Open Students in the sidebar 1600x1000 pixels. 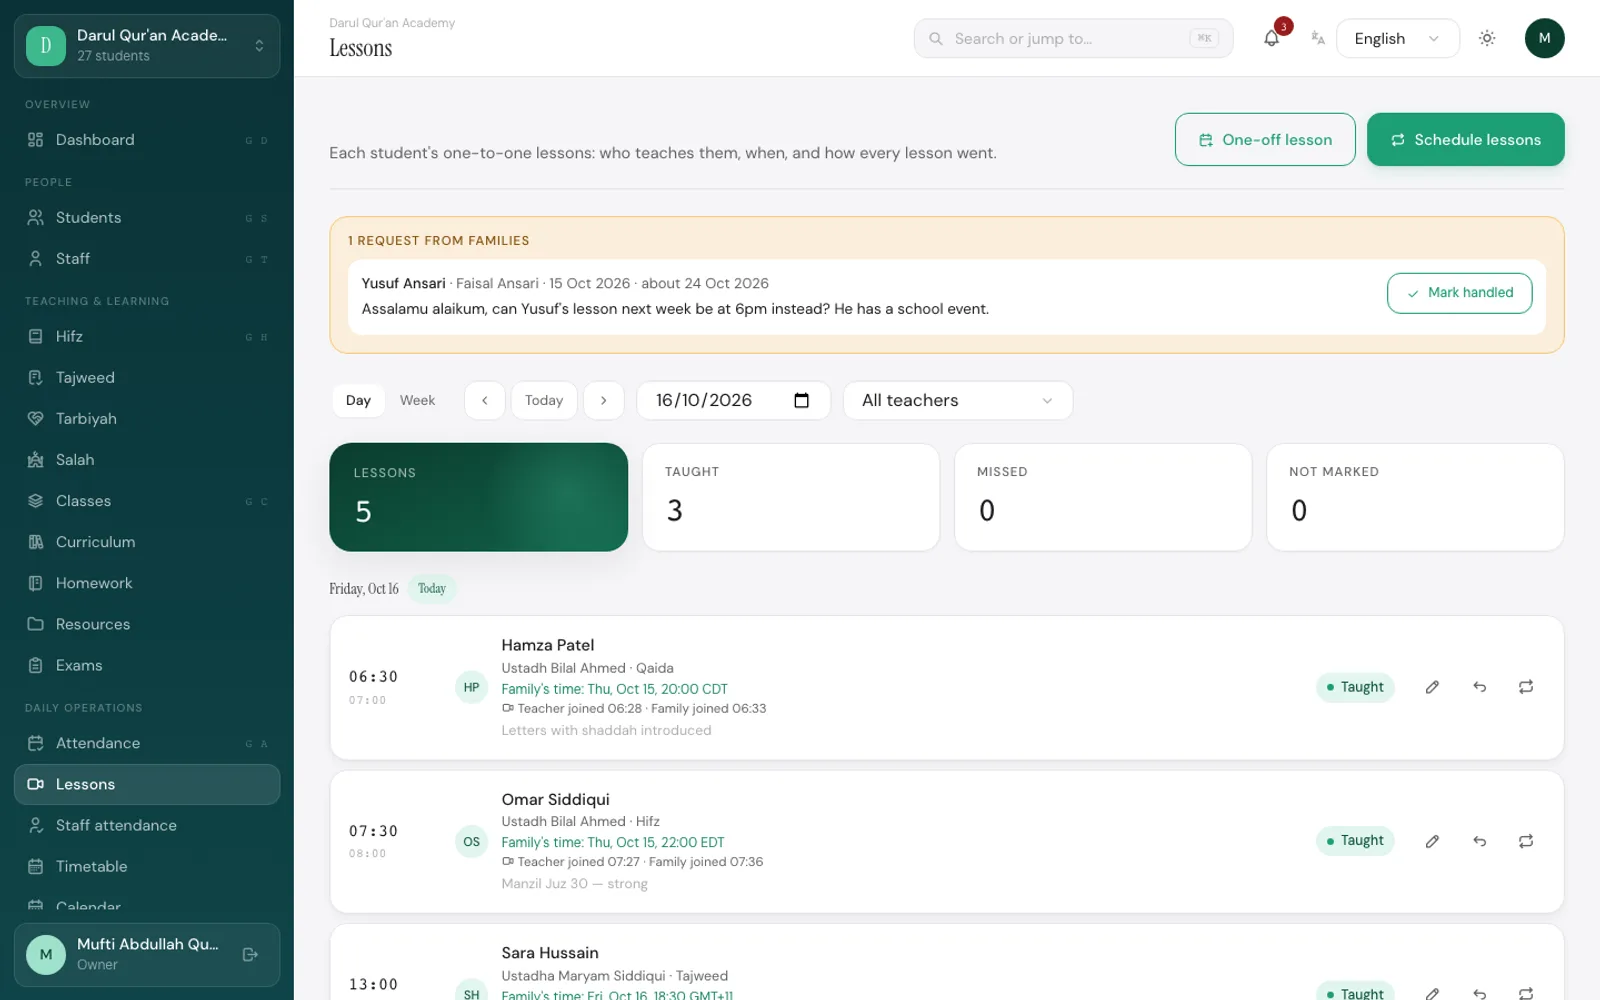coord(147,218)
